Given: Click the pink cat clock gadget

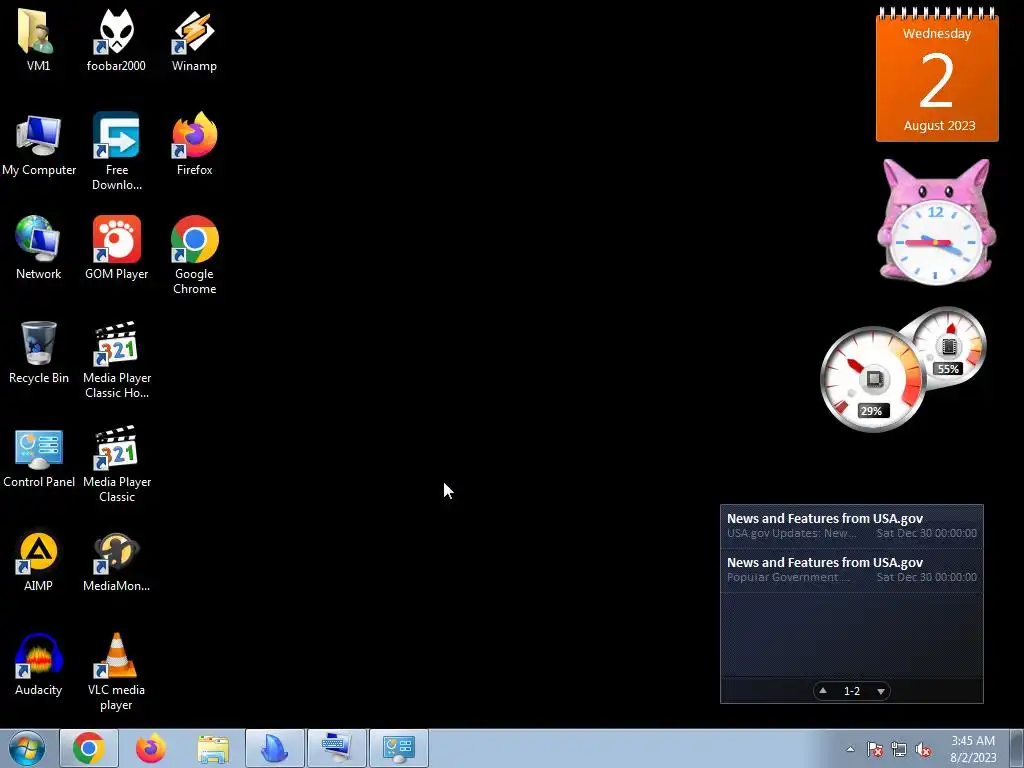Looking at the screenshot, I should pyautogui.click(x=936, y=222).
